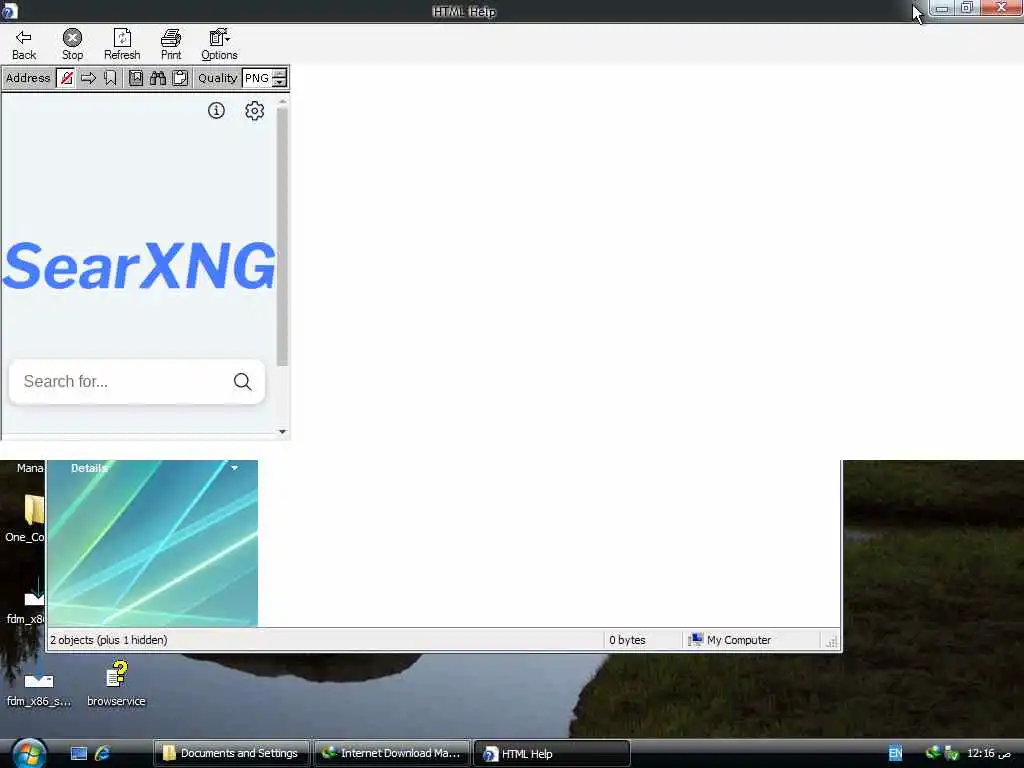Screen dimensions: 1024x768
Task: Collapse the Details panel chevron in Explorer window
Action: click(234, 468)
